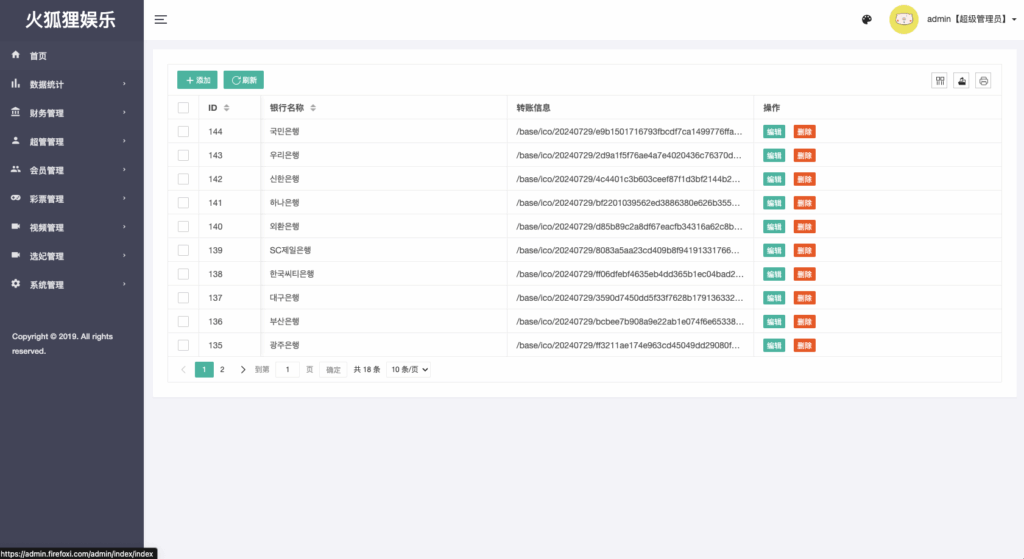1024x559 pixels.
Task: Open the 10 条/页 page size dropdown
Action: tap(410, 369)
